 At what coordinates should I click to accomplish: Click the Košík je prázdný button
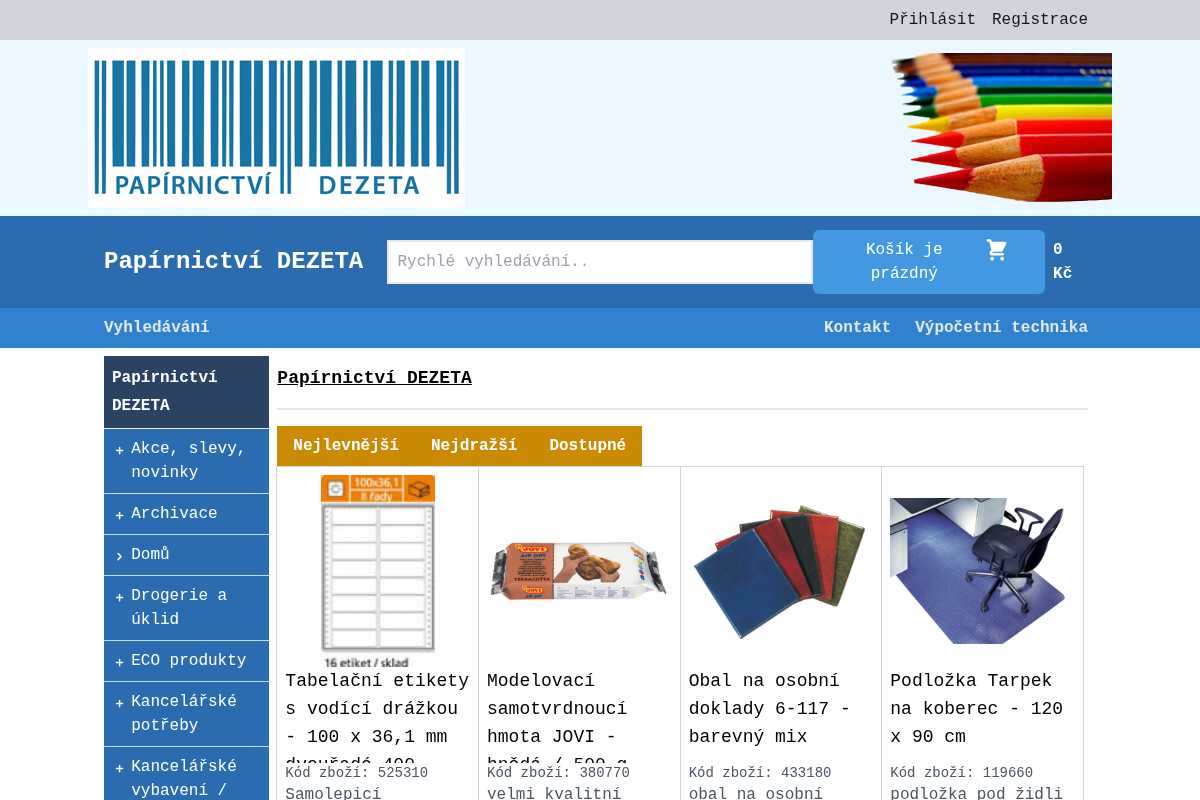[929, 262]
